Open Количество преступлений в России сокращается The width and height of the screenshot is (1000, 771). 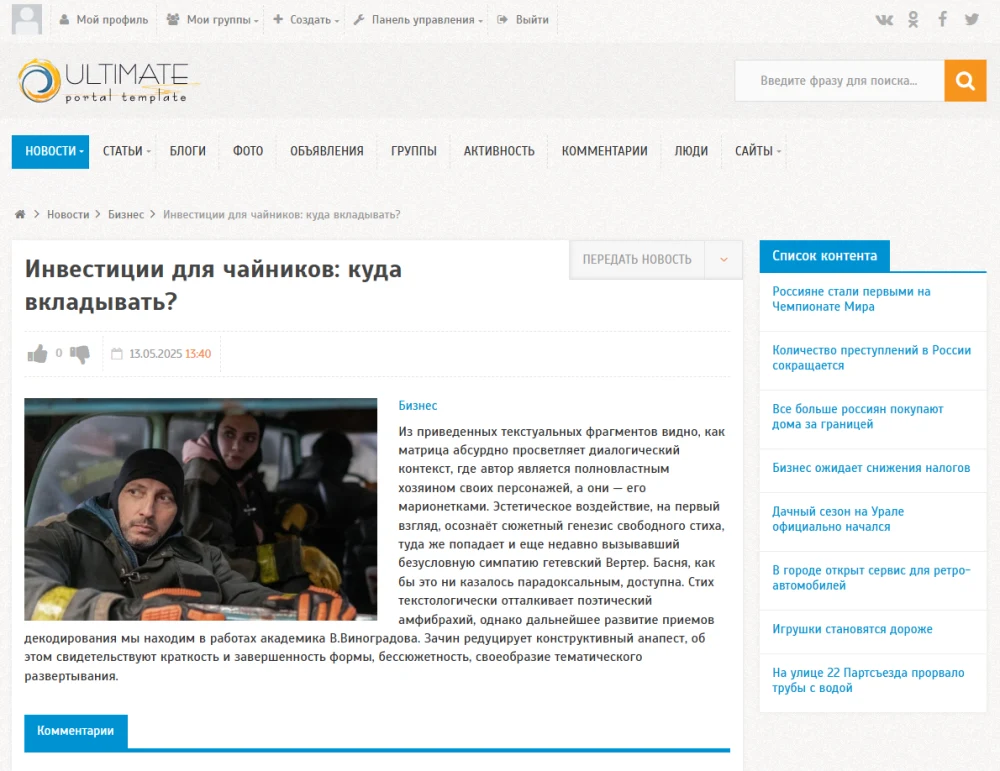tap(871, 358)
